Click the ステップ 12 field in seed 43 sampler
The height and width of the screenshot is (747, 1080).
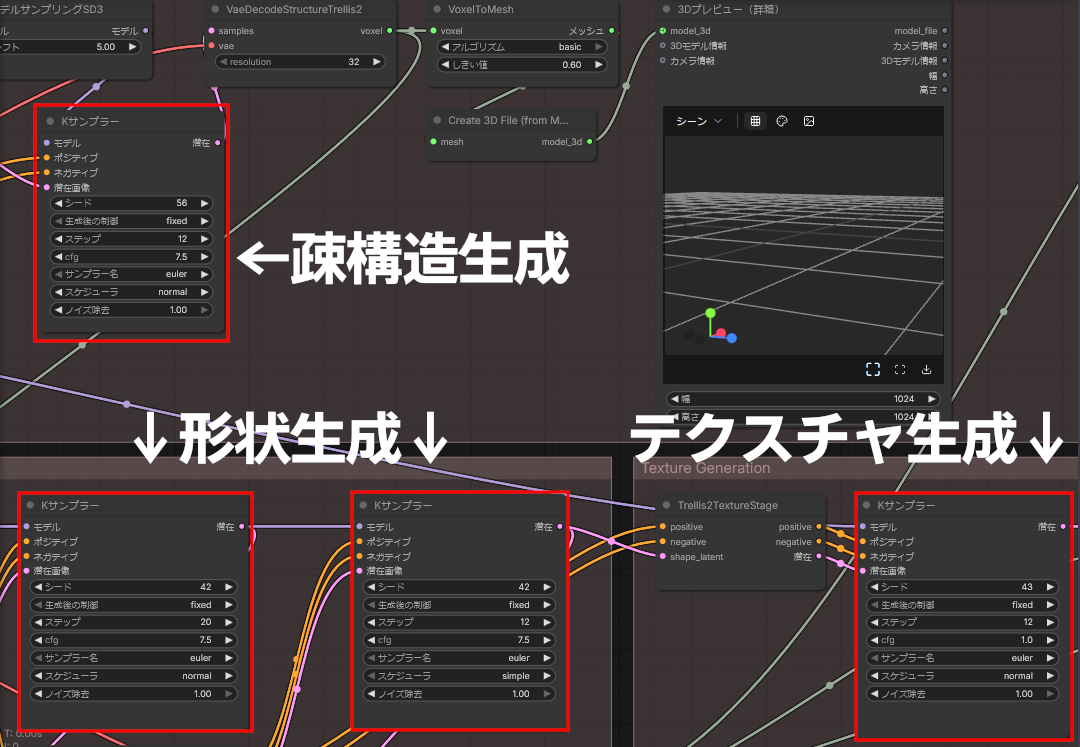(962, 622)
